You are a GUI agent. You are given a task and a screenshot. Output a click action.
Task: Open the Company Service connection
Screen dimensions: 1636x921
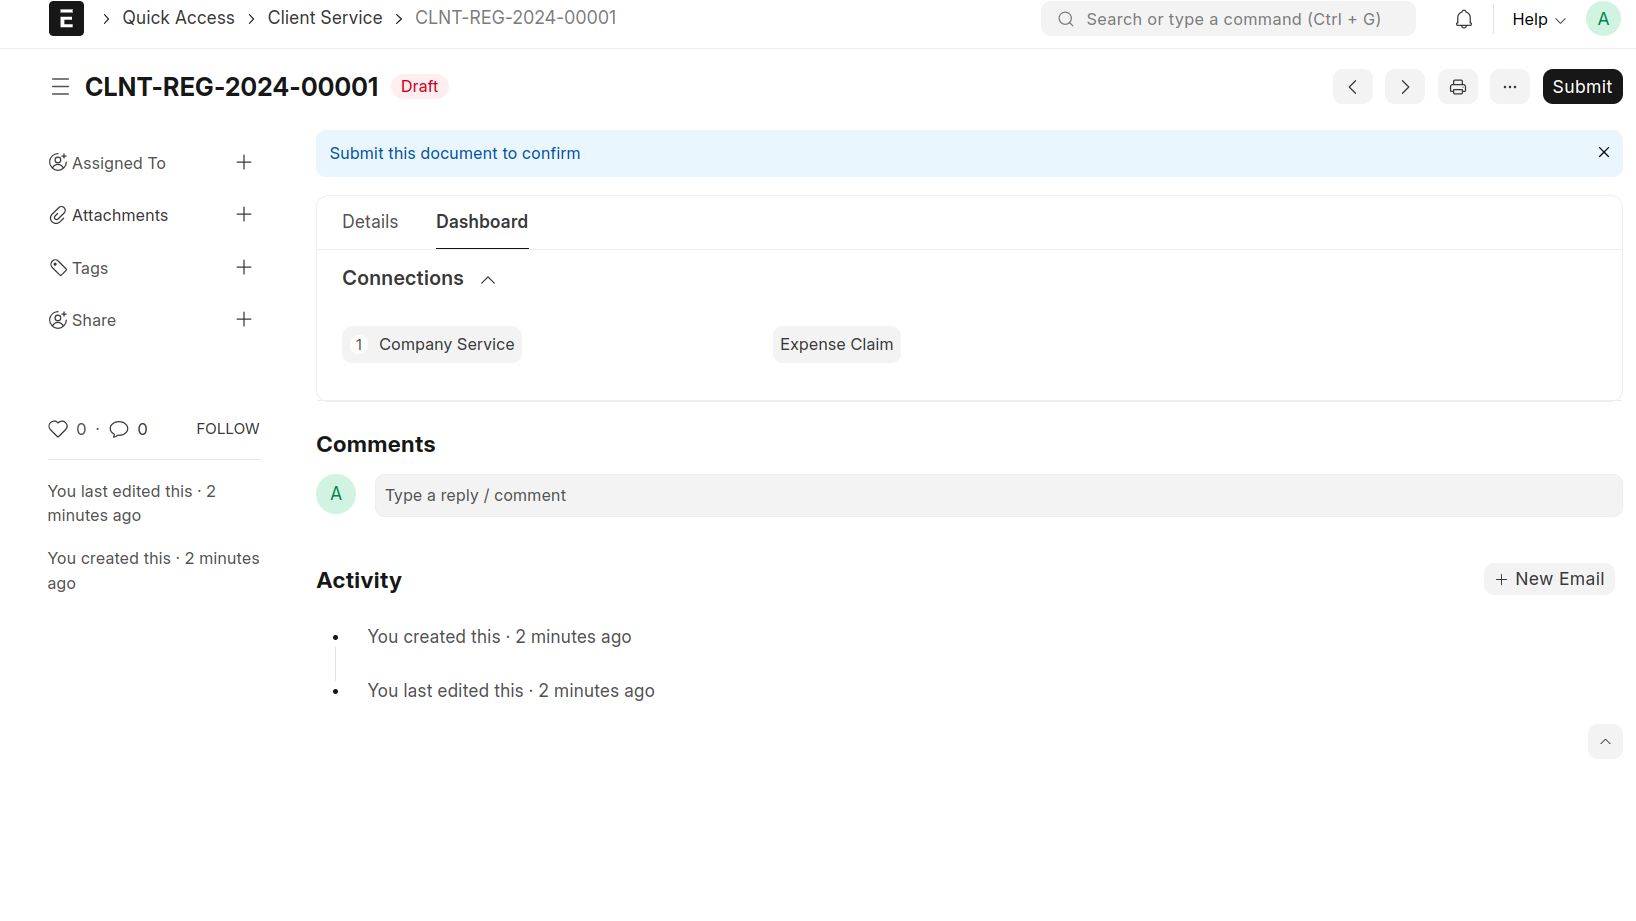pos(446,344)
